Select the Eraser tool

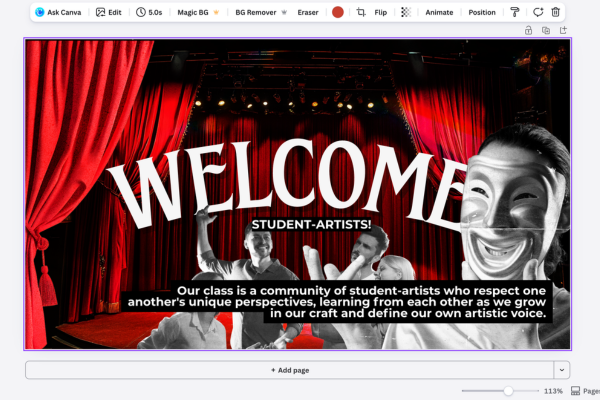click(x=307, y=12)
